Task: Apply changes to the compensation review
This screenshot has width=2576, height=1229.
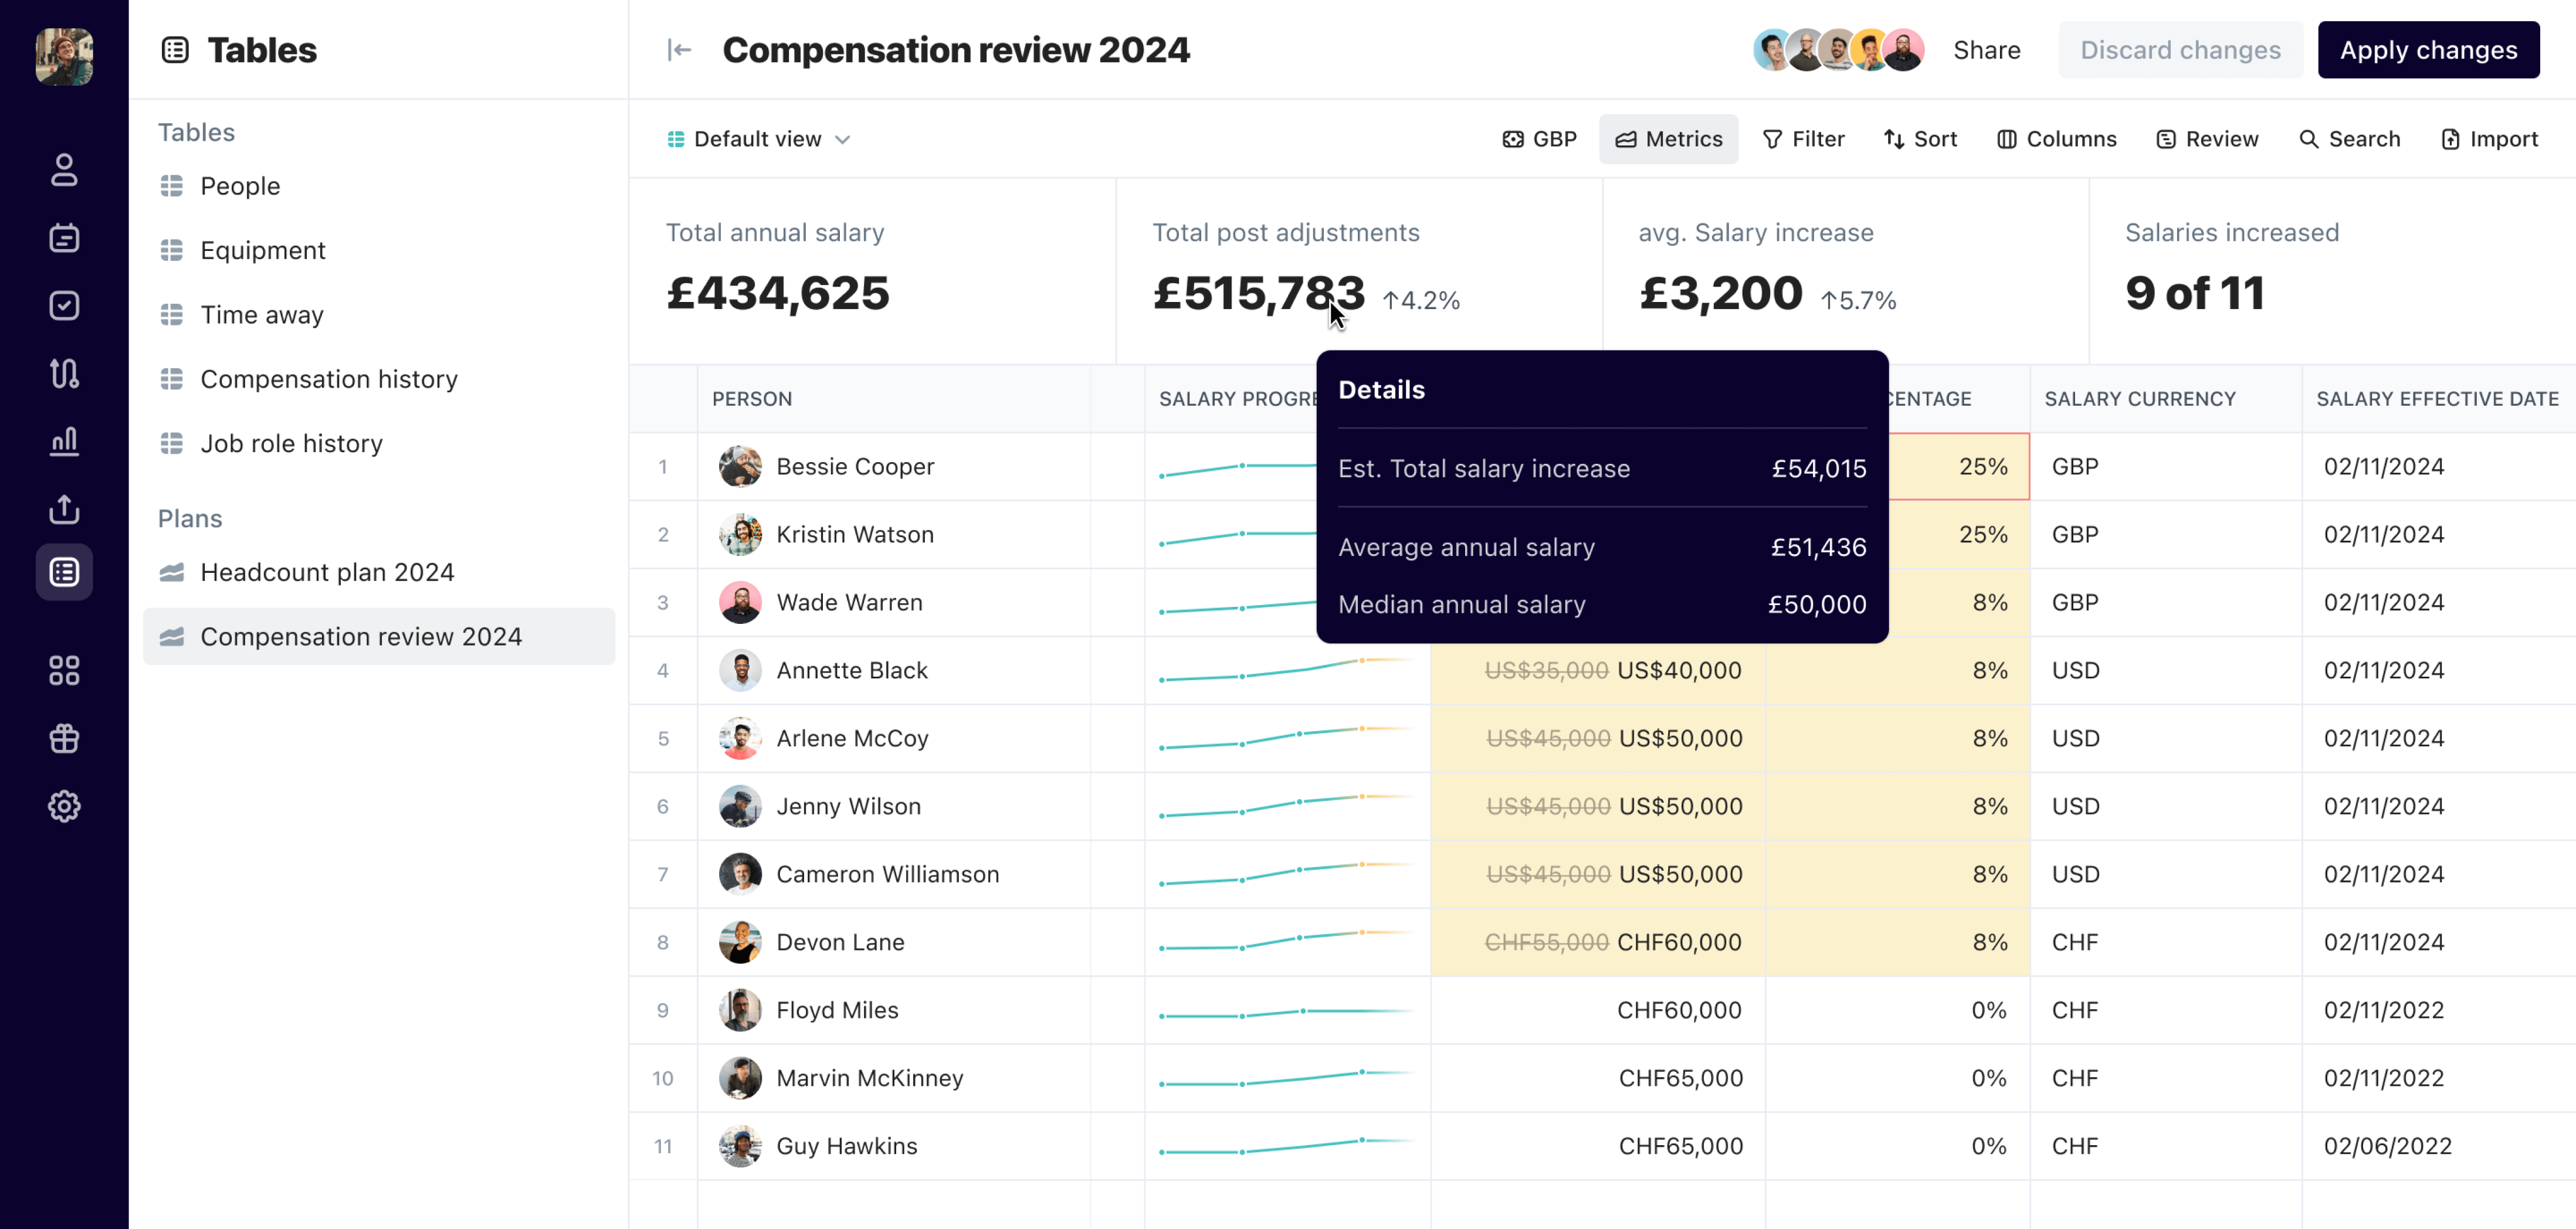Action: click(2429, 49)
